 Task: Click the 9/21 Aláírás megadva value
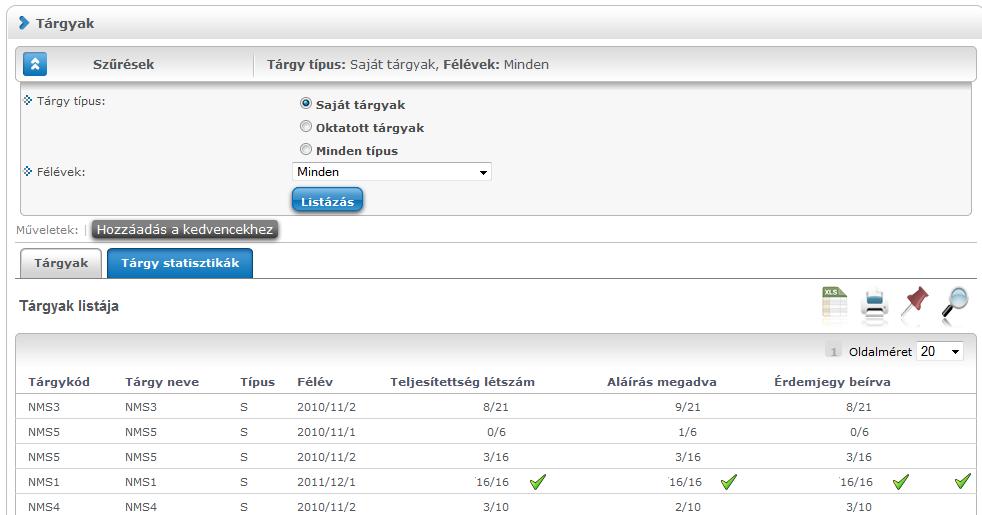[688, 407]
